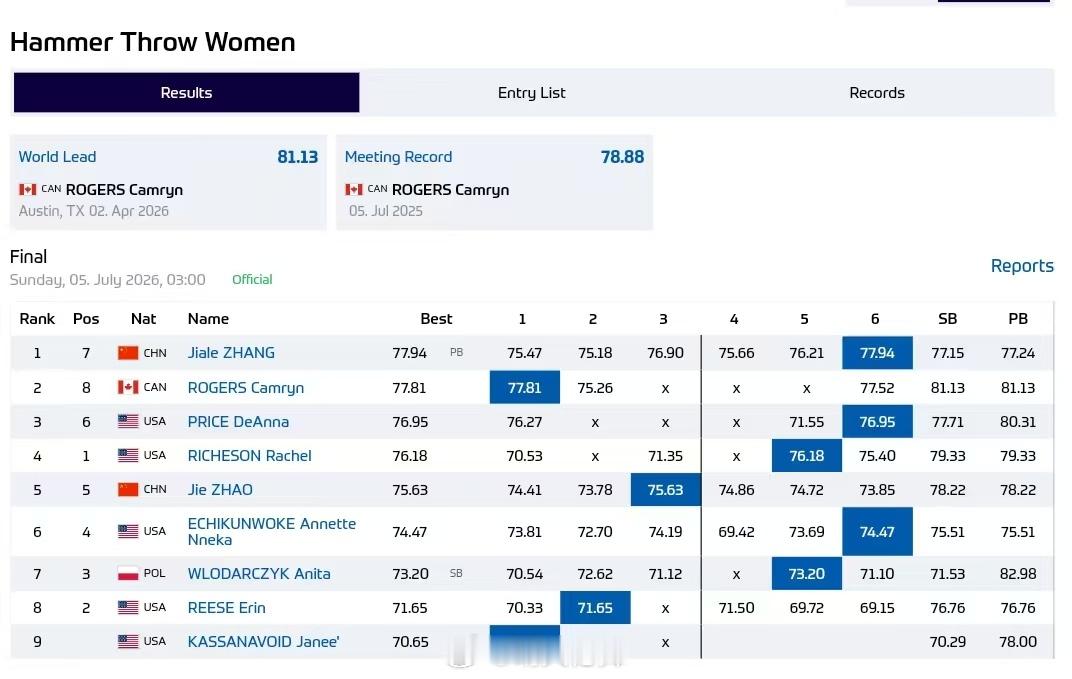Open RICHESON Rachel athlete profile link

click(250, 455)
